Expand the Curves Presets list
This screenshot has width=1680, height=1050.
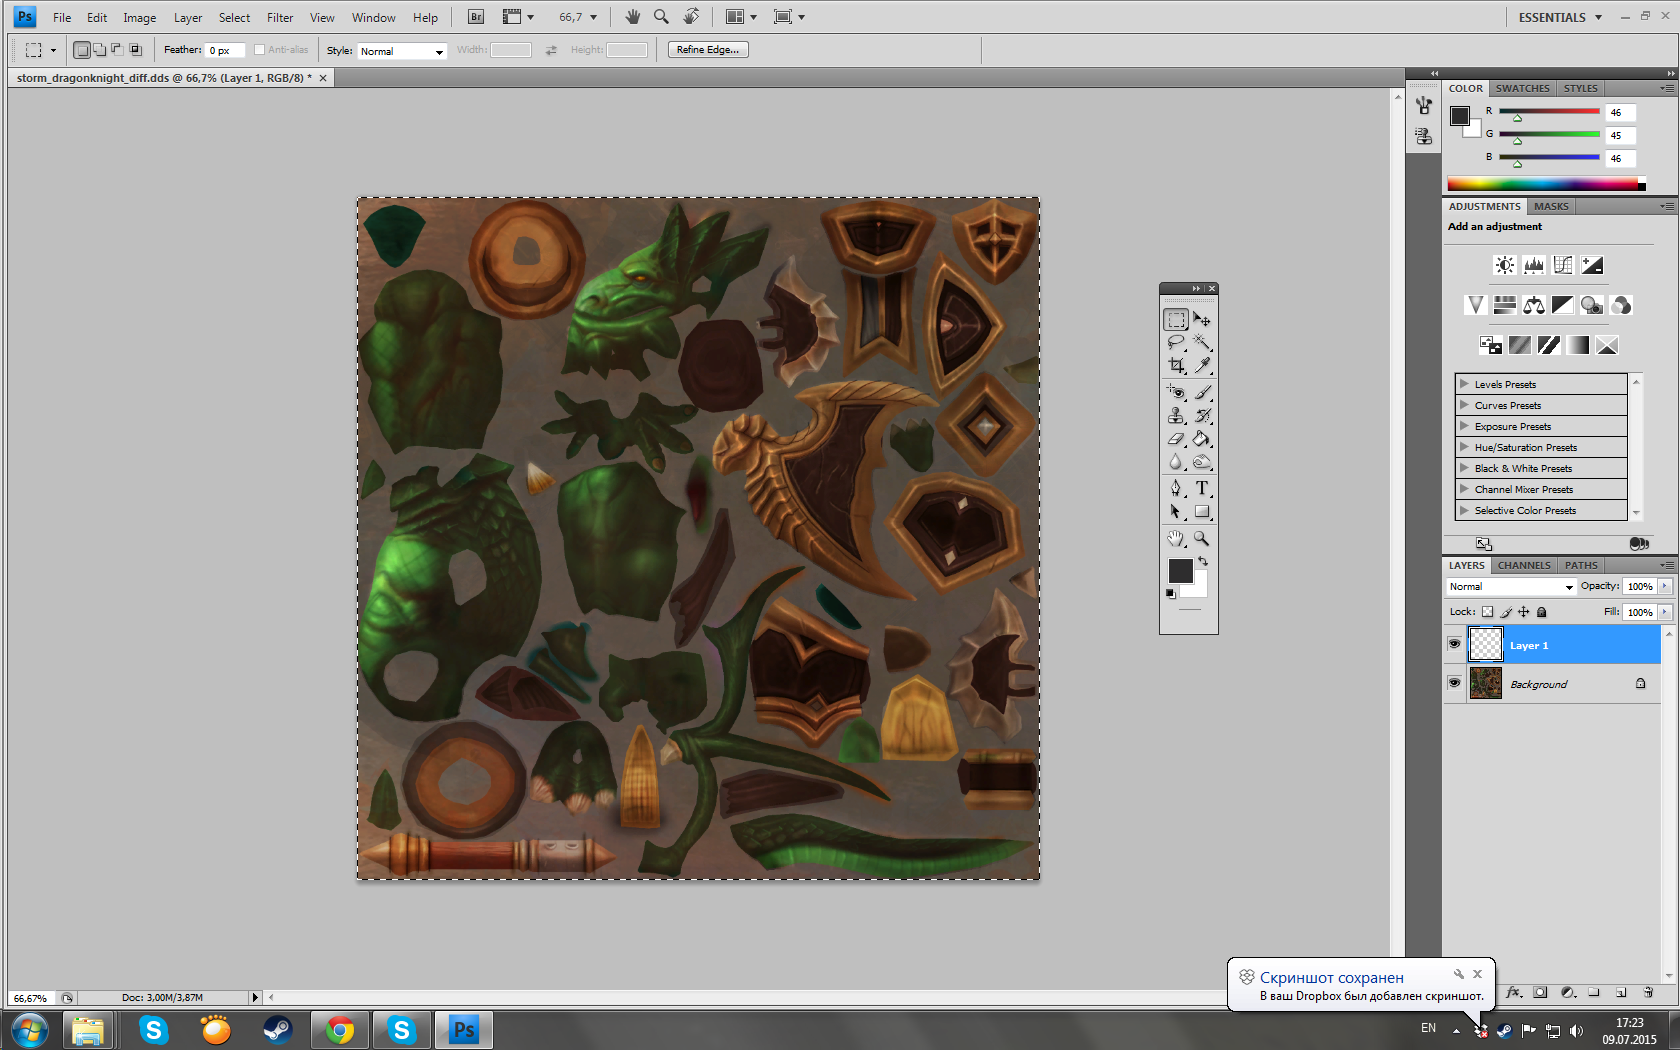coord(1464,405)
